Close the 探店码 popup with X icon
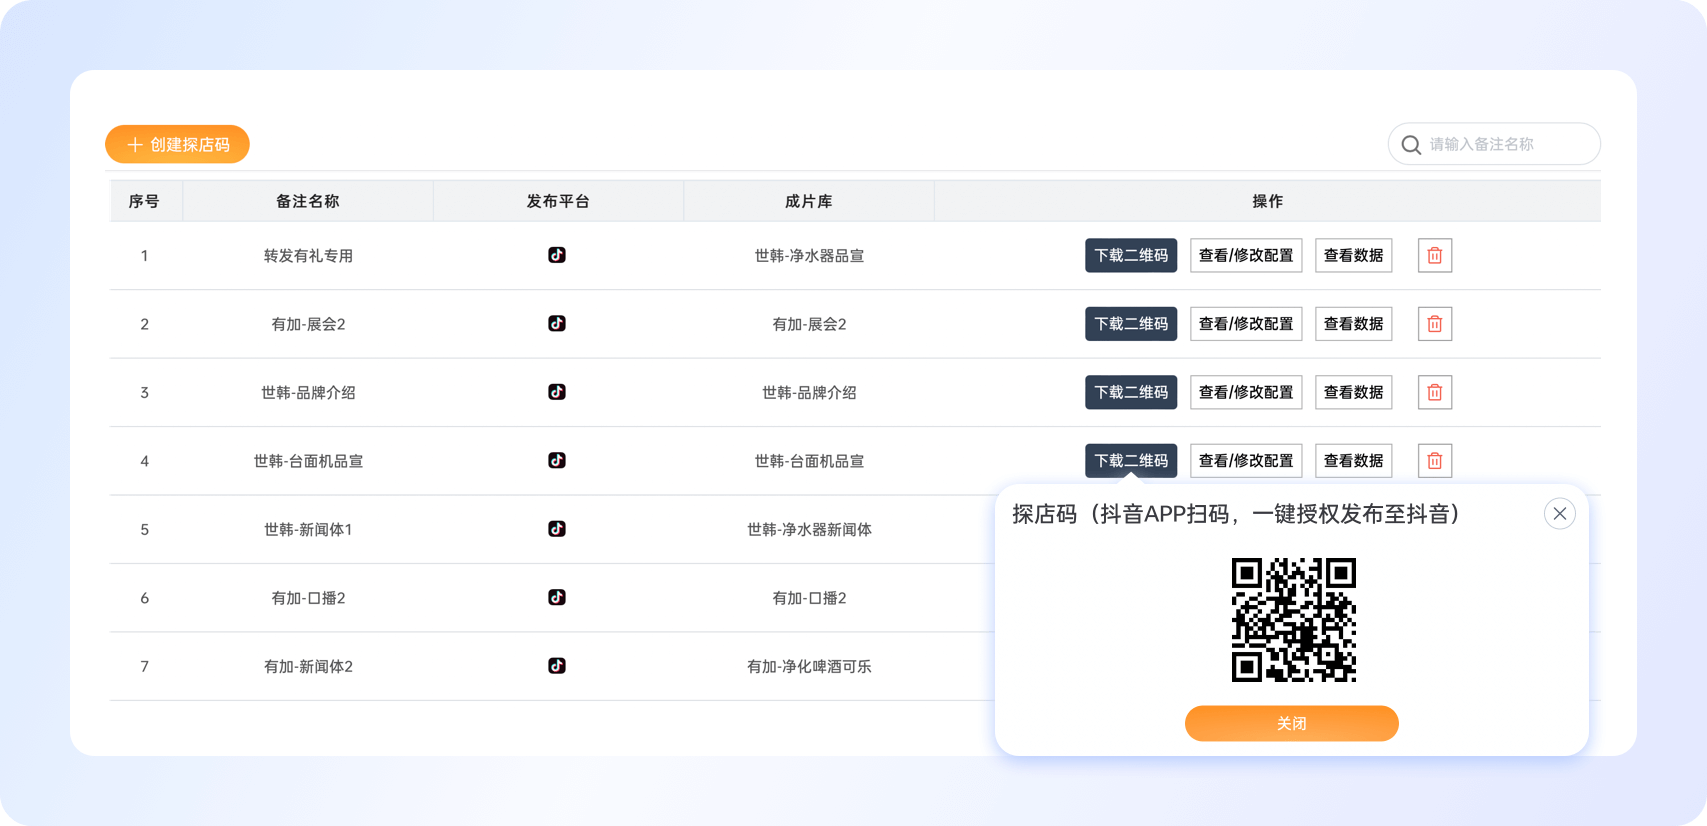Viewport: 1707px width, 826px height. pyautogui.click(x=1560, y=514)
